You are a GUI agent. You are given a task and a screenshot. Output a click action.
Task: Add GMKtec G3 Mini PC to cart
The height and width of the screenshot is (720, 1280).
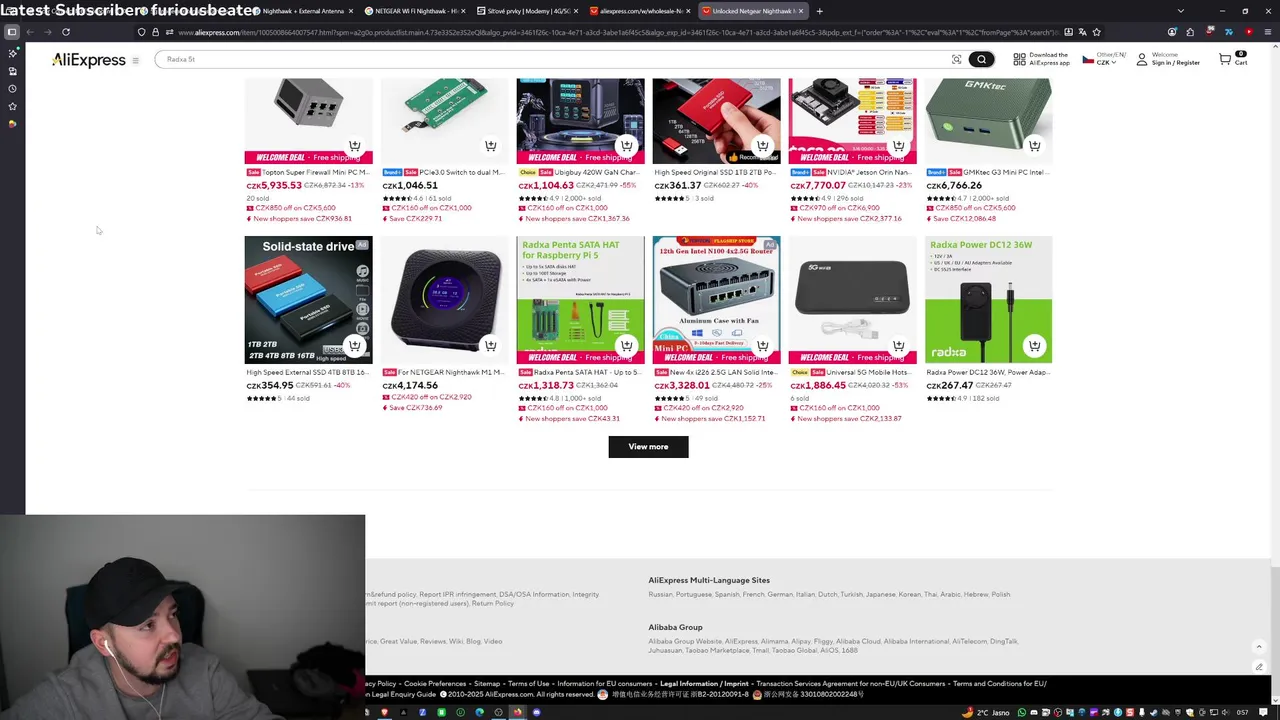pos(1034,146)
